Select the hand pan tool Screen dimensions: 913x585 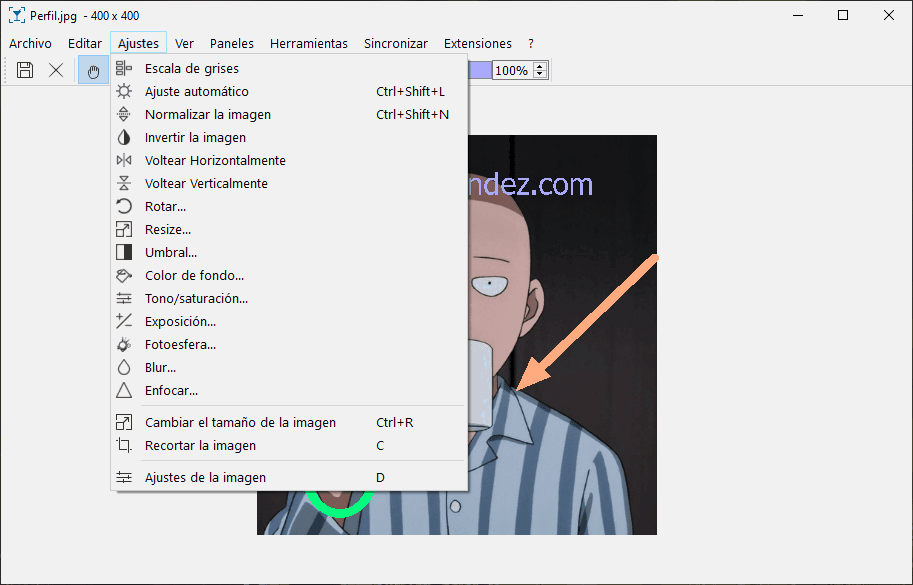click(x=93, y=70)
